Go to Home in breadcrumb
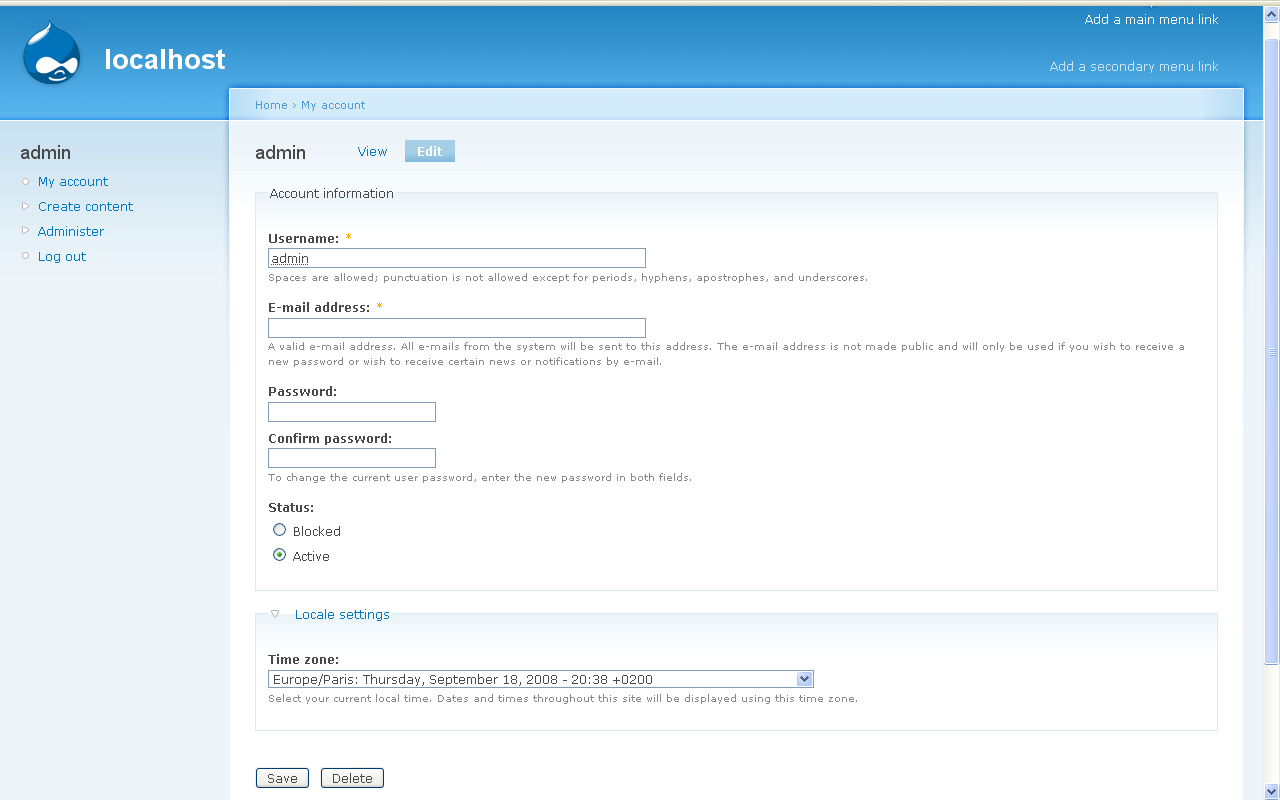Screen dimensions: 1280x800 [271, 105]
